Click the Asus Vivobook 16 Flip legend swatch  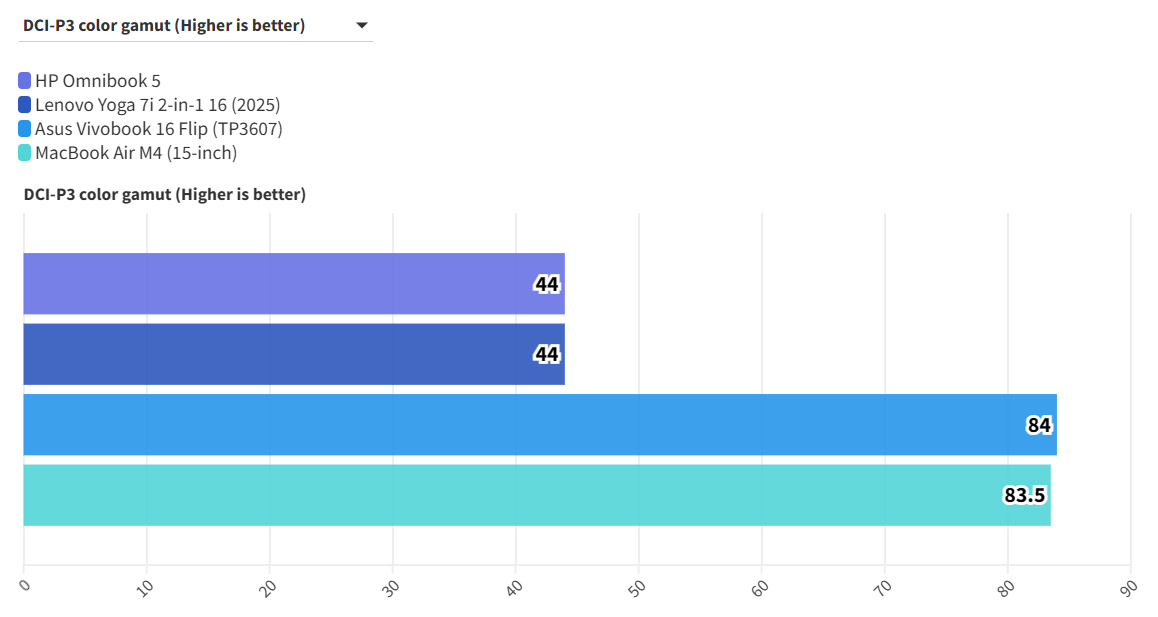pos(25,129)
